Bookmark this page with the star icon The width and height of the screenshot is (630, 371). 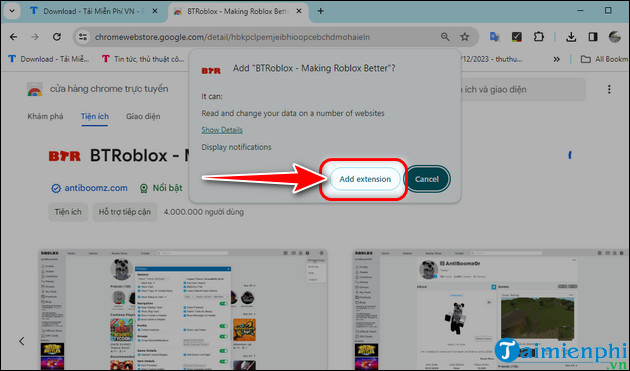pos(465,37)
